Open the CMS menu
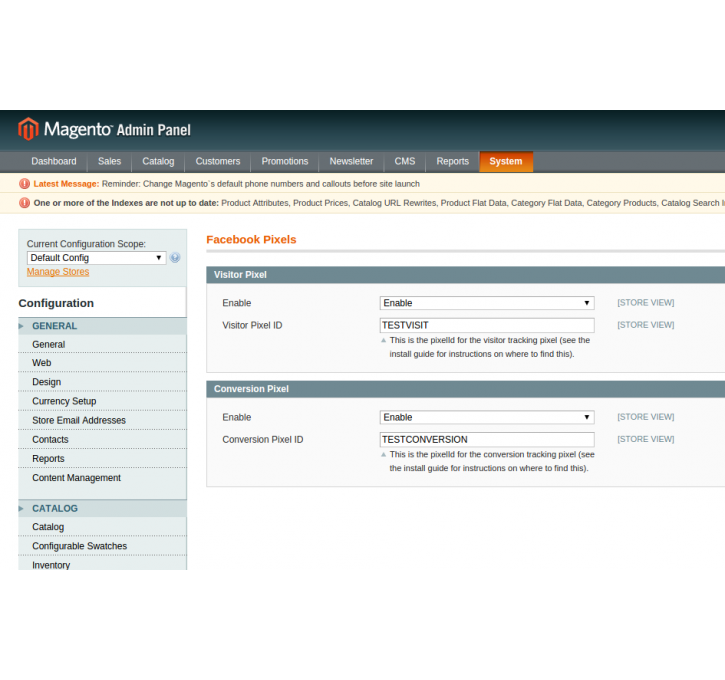This screenshot has height=680, width=725. pyautogui.click(x=405, y=161)
